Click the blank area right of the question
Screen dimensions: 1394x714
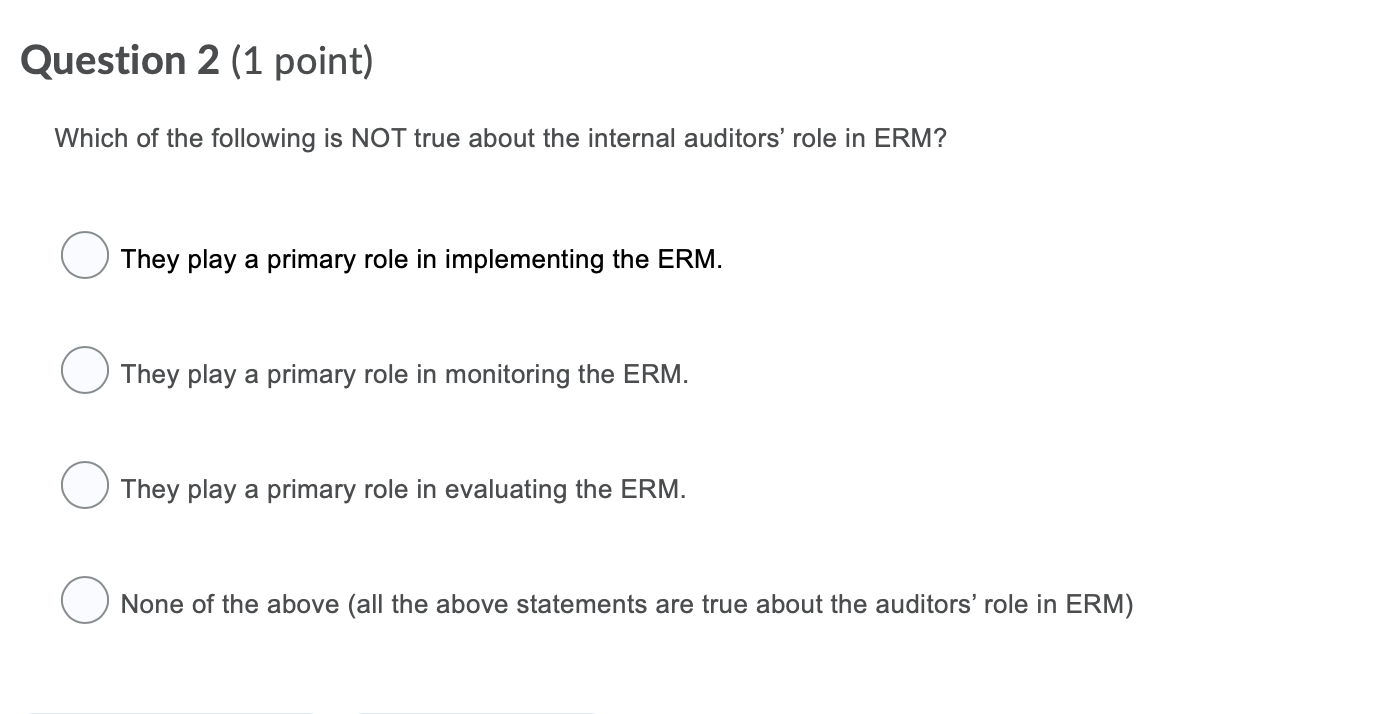pos(1150,138)
